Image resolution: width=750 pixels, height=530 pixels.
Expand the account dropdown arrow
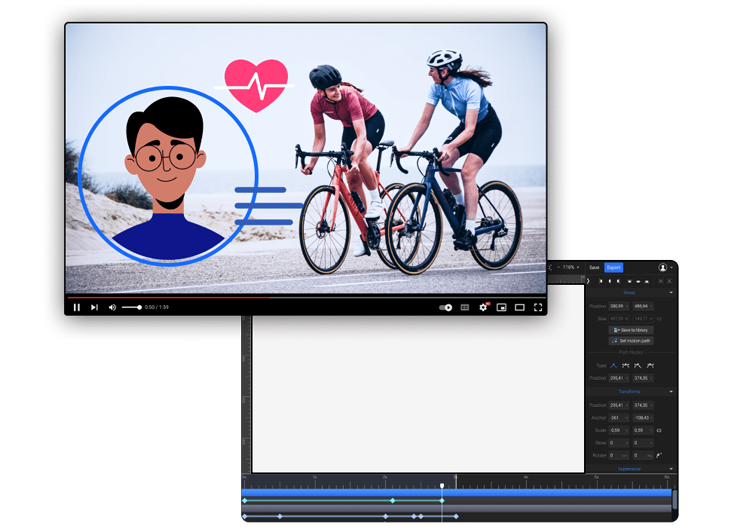pos(671,267)
